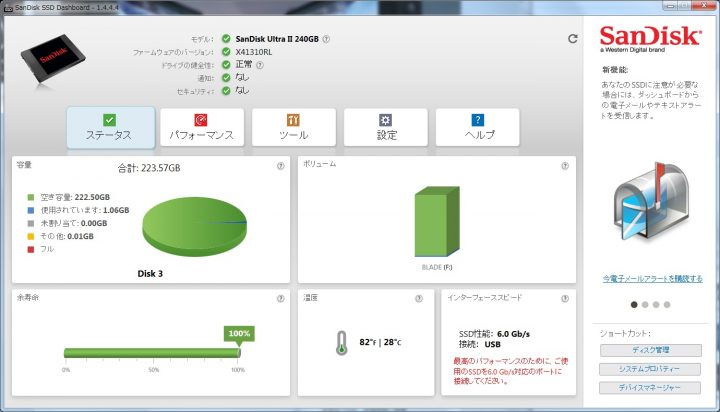Click the BLADE (F:) volume label

[x=437, y=267]
